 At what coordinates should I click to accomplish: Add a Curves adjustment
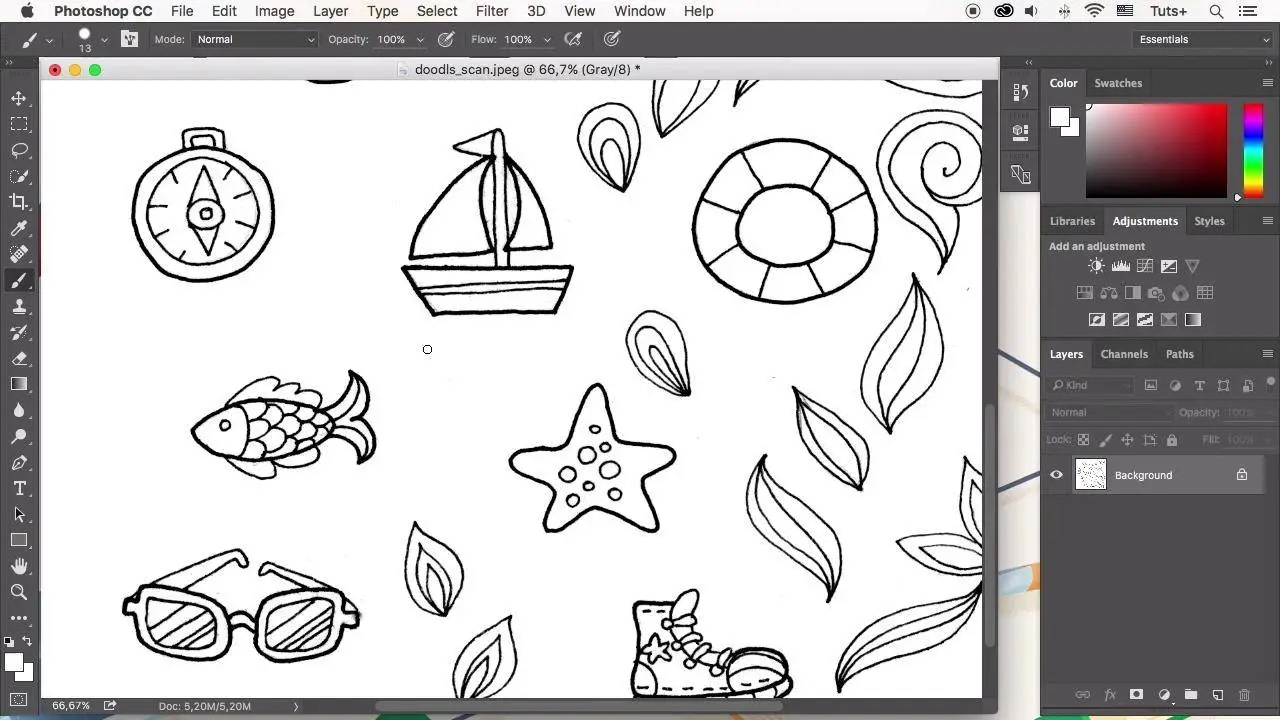click(1145, 266)
